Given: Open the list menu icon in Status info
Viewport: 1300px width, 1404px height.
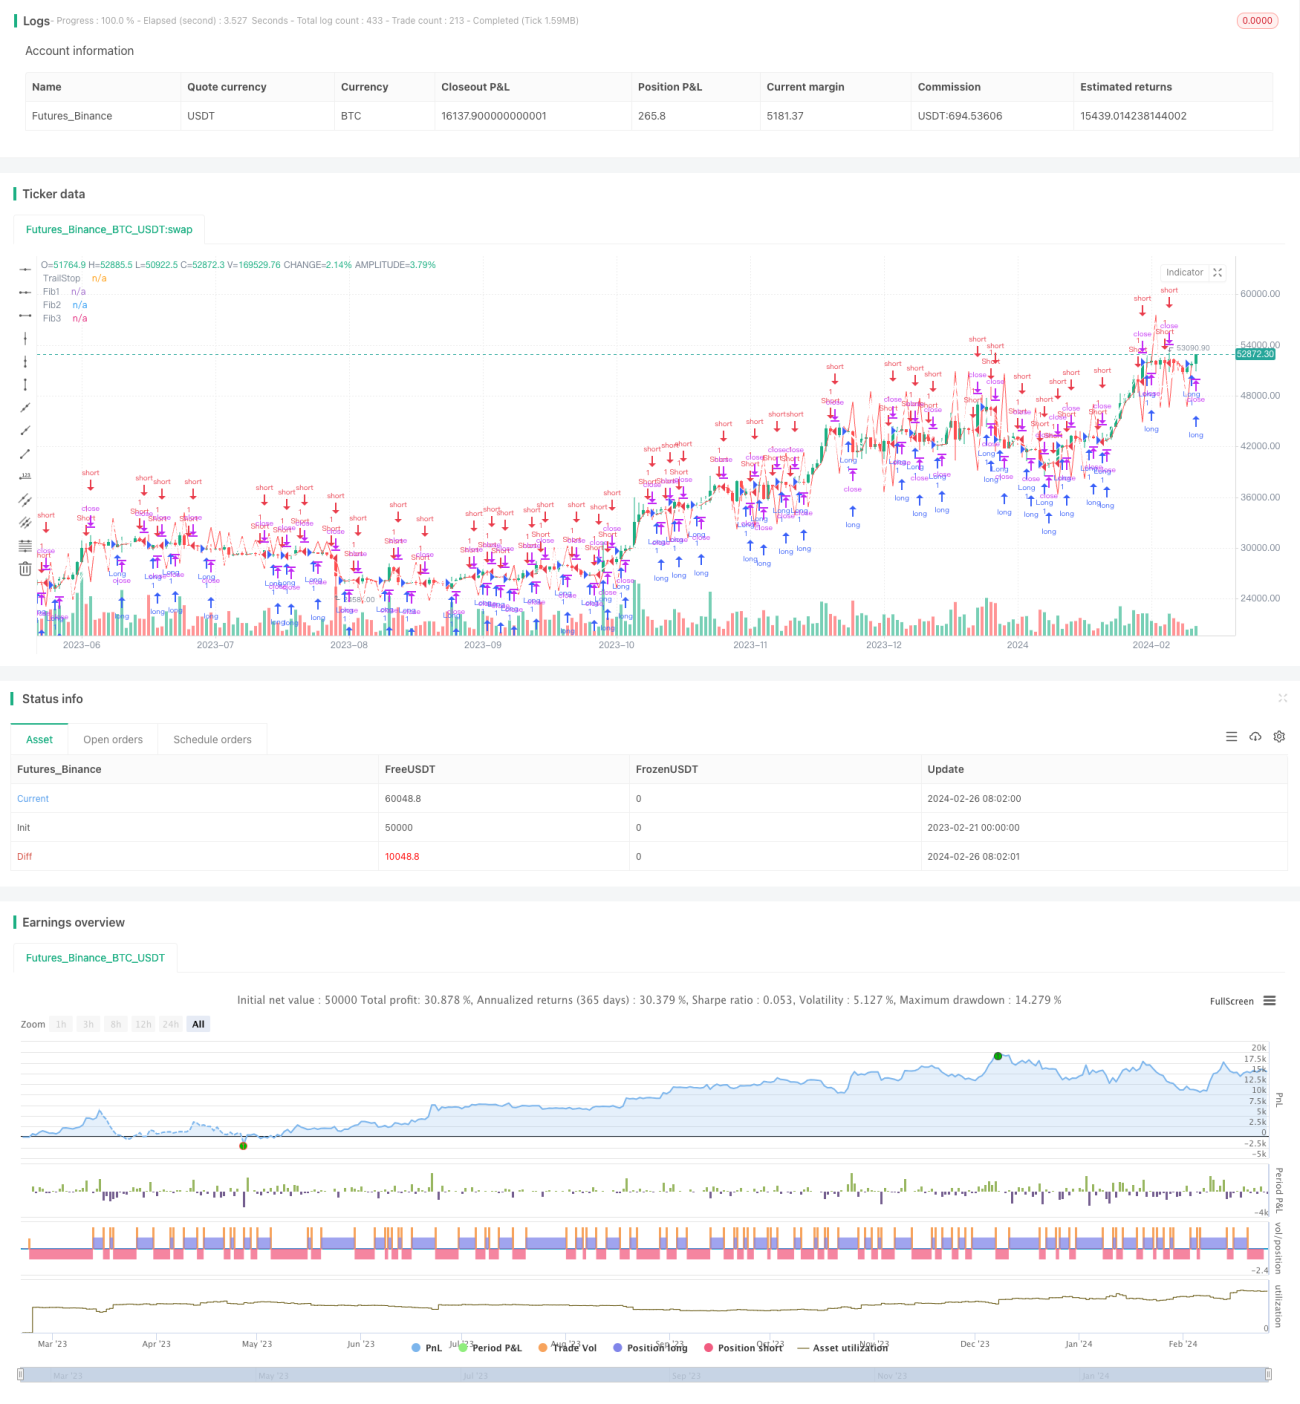Looking at the screenshot, I should (1231, 737).
